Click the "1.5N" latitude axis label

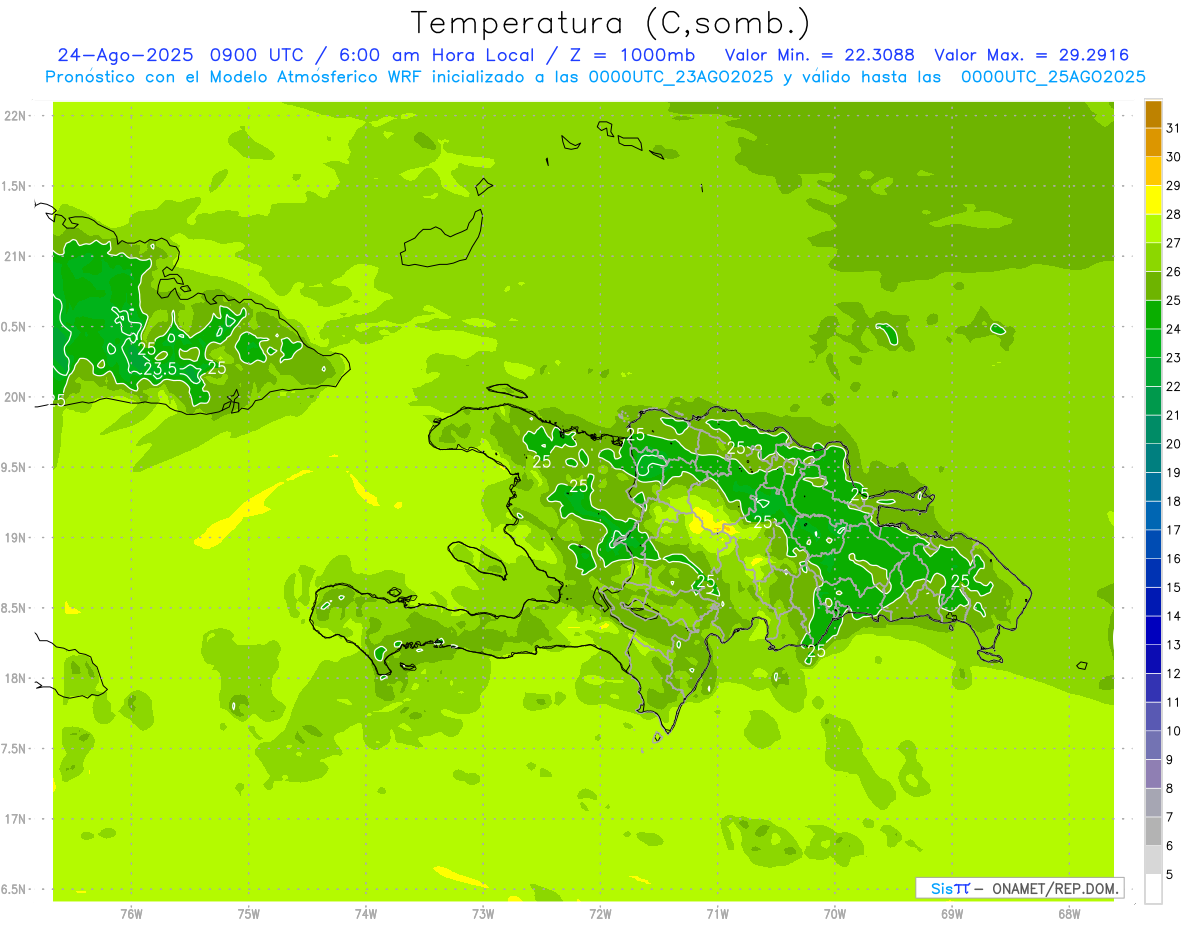coord(14,186)
